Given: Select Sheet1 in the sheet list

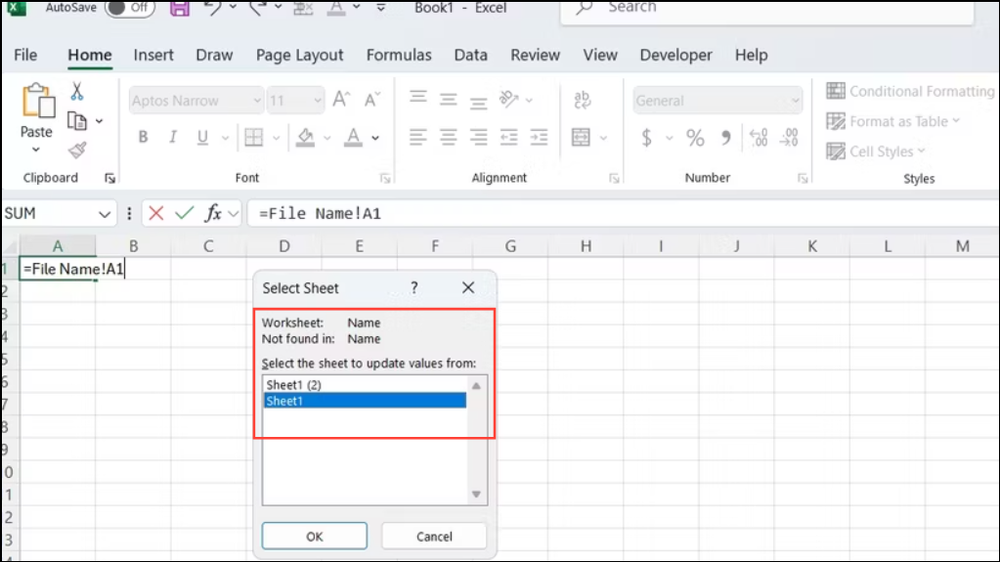Looking at the screenshot, I should (365, 401).
